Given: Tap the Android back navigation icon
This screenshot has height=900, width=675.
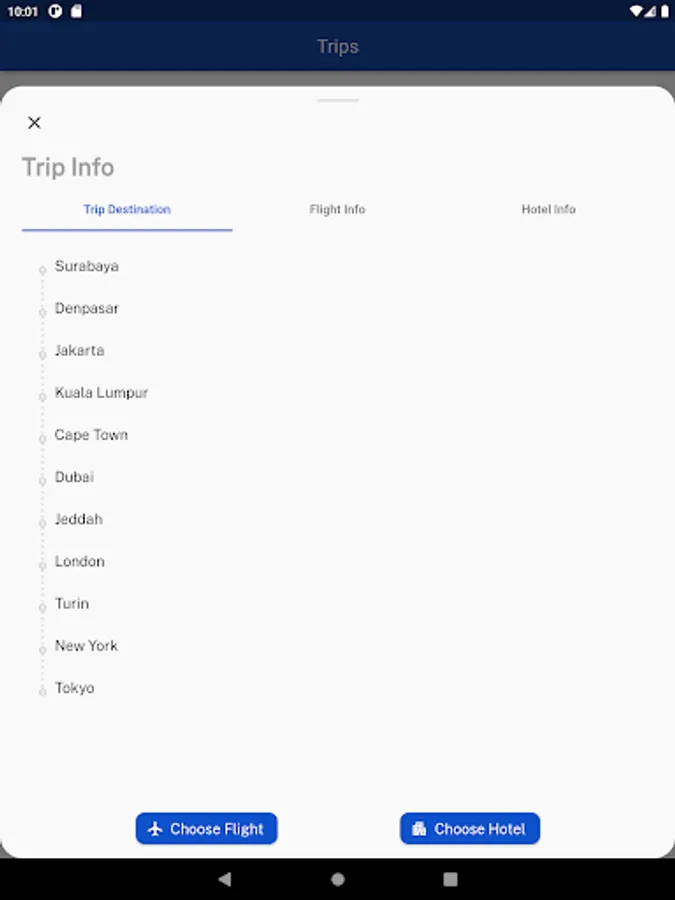Looking at the screenshot, I should coord(225,879).
